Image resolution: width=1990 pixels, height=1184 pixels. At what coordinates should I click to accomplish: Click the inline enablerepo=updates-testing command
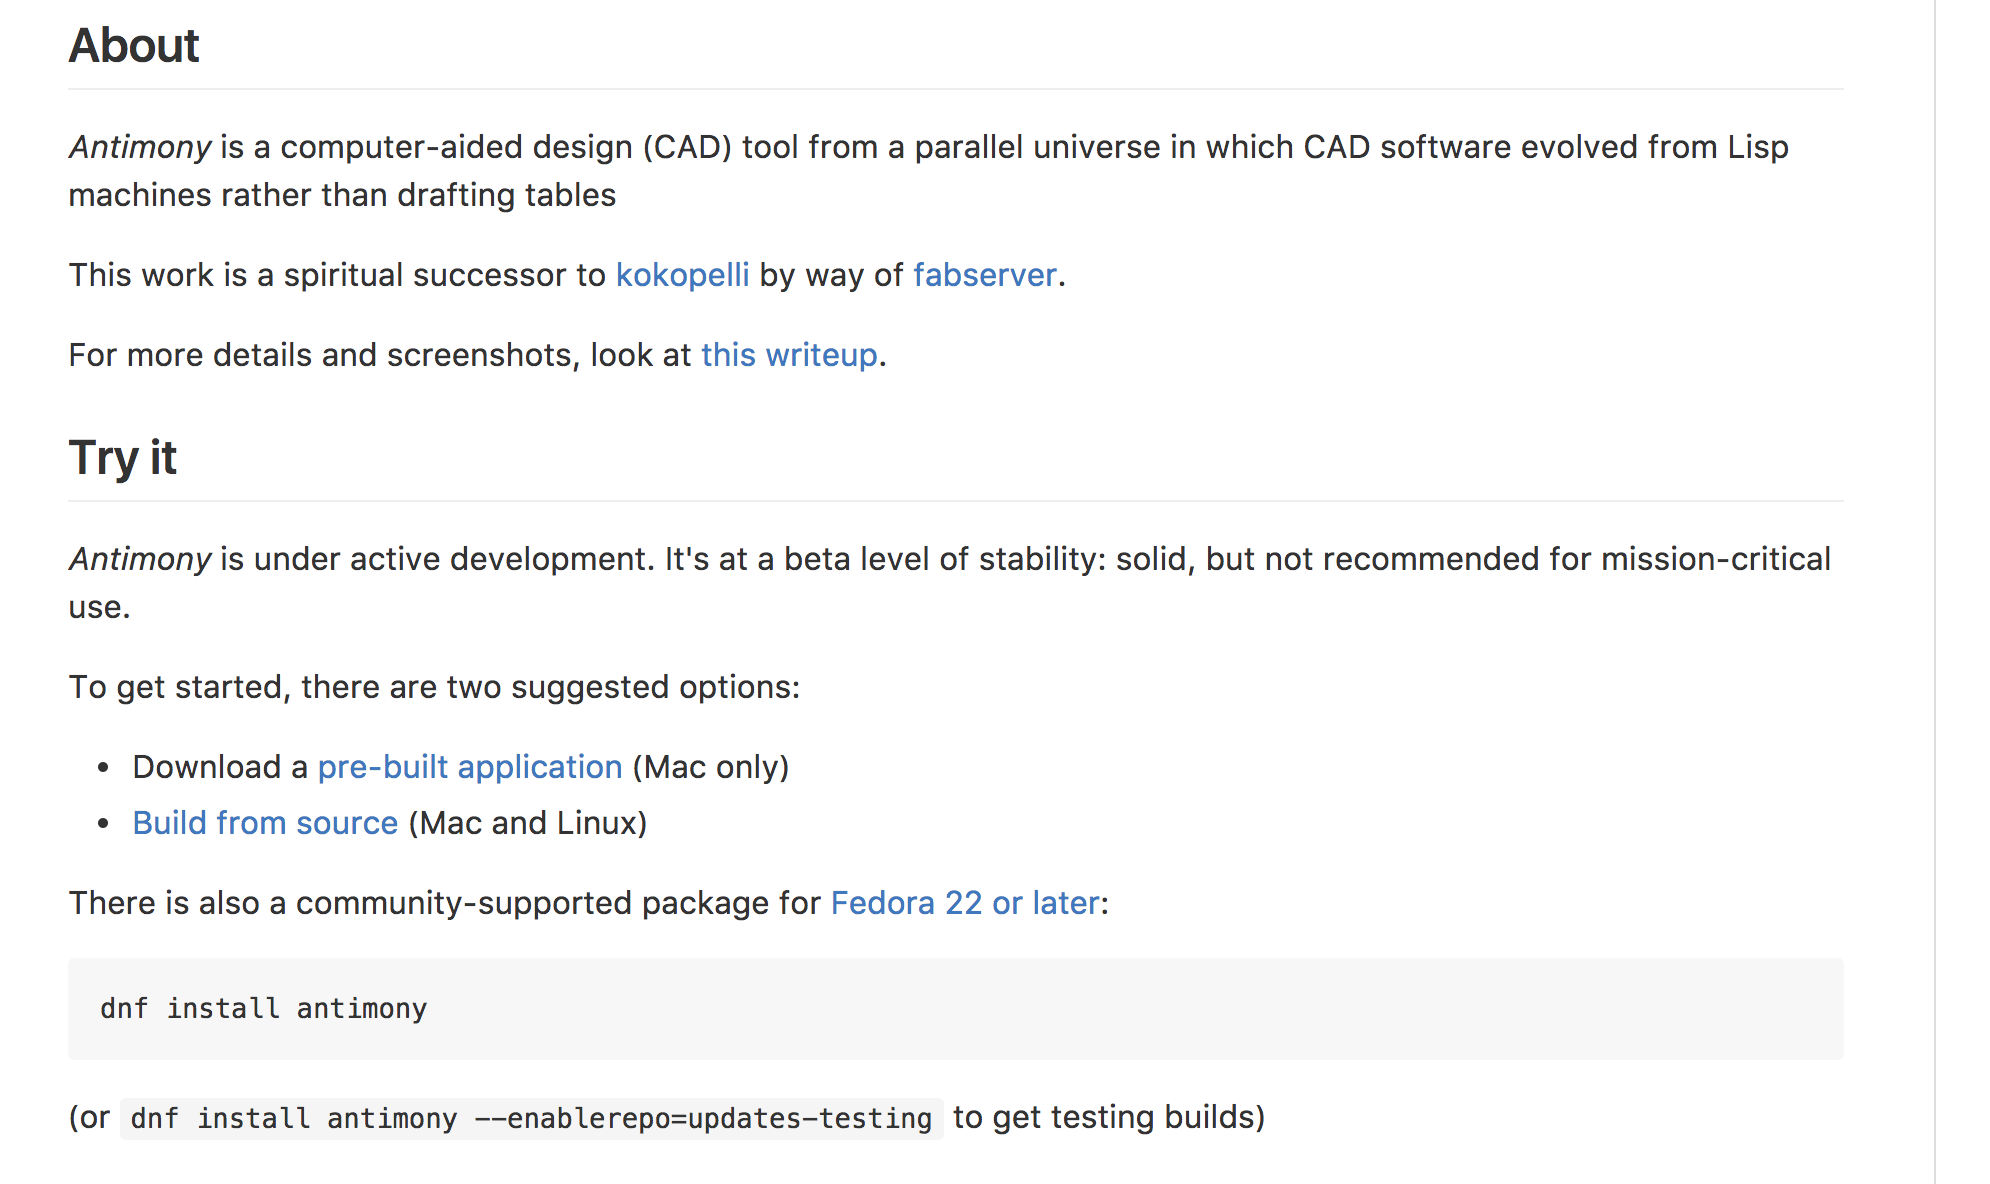[x=531, y=1118]
